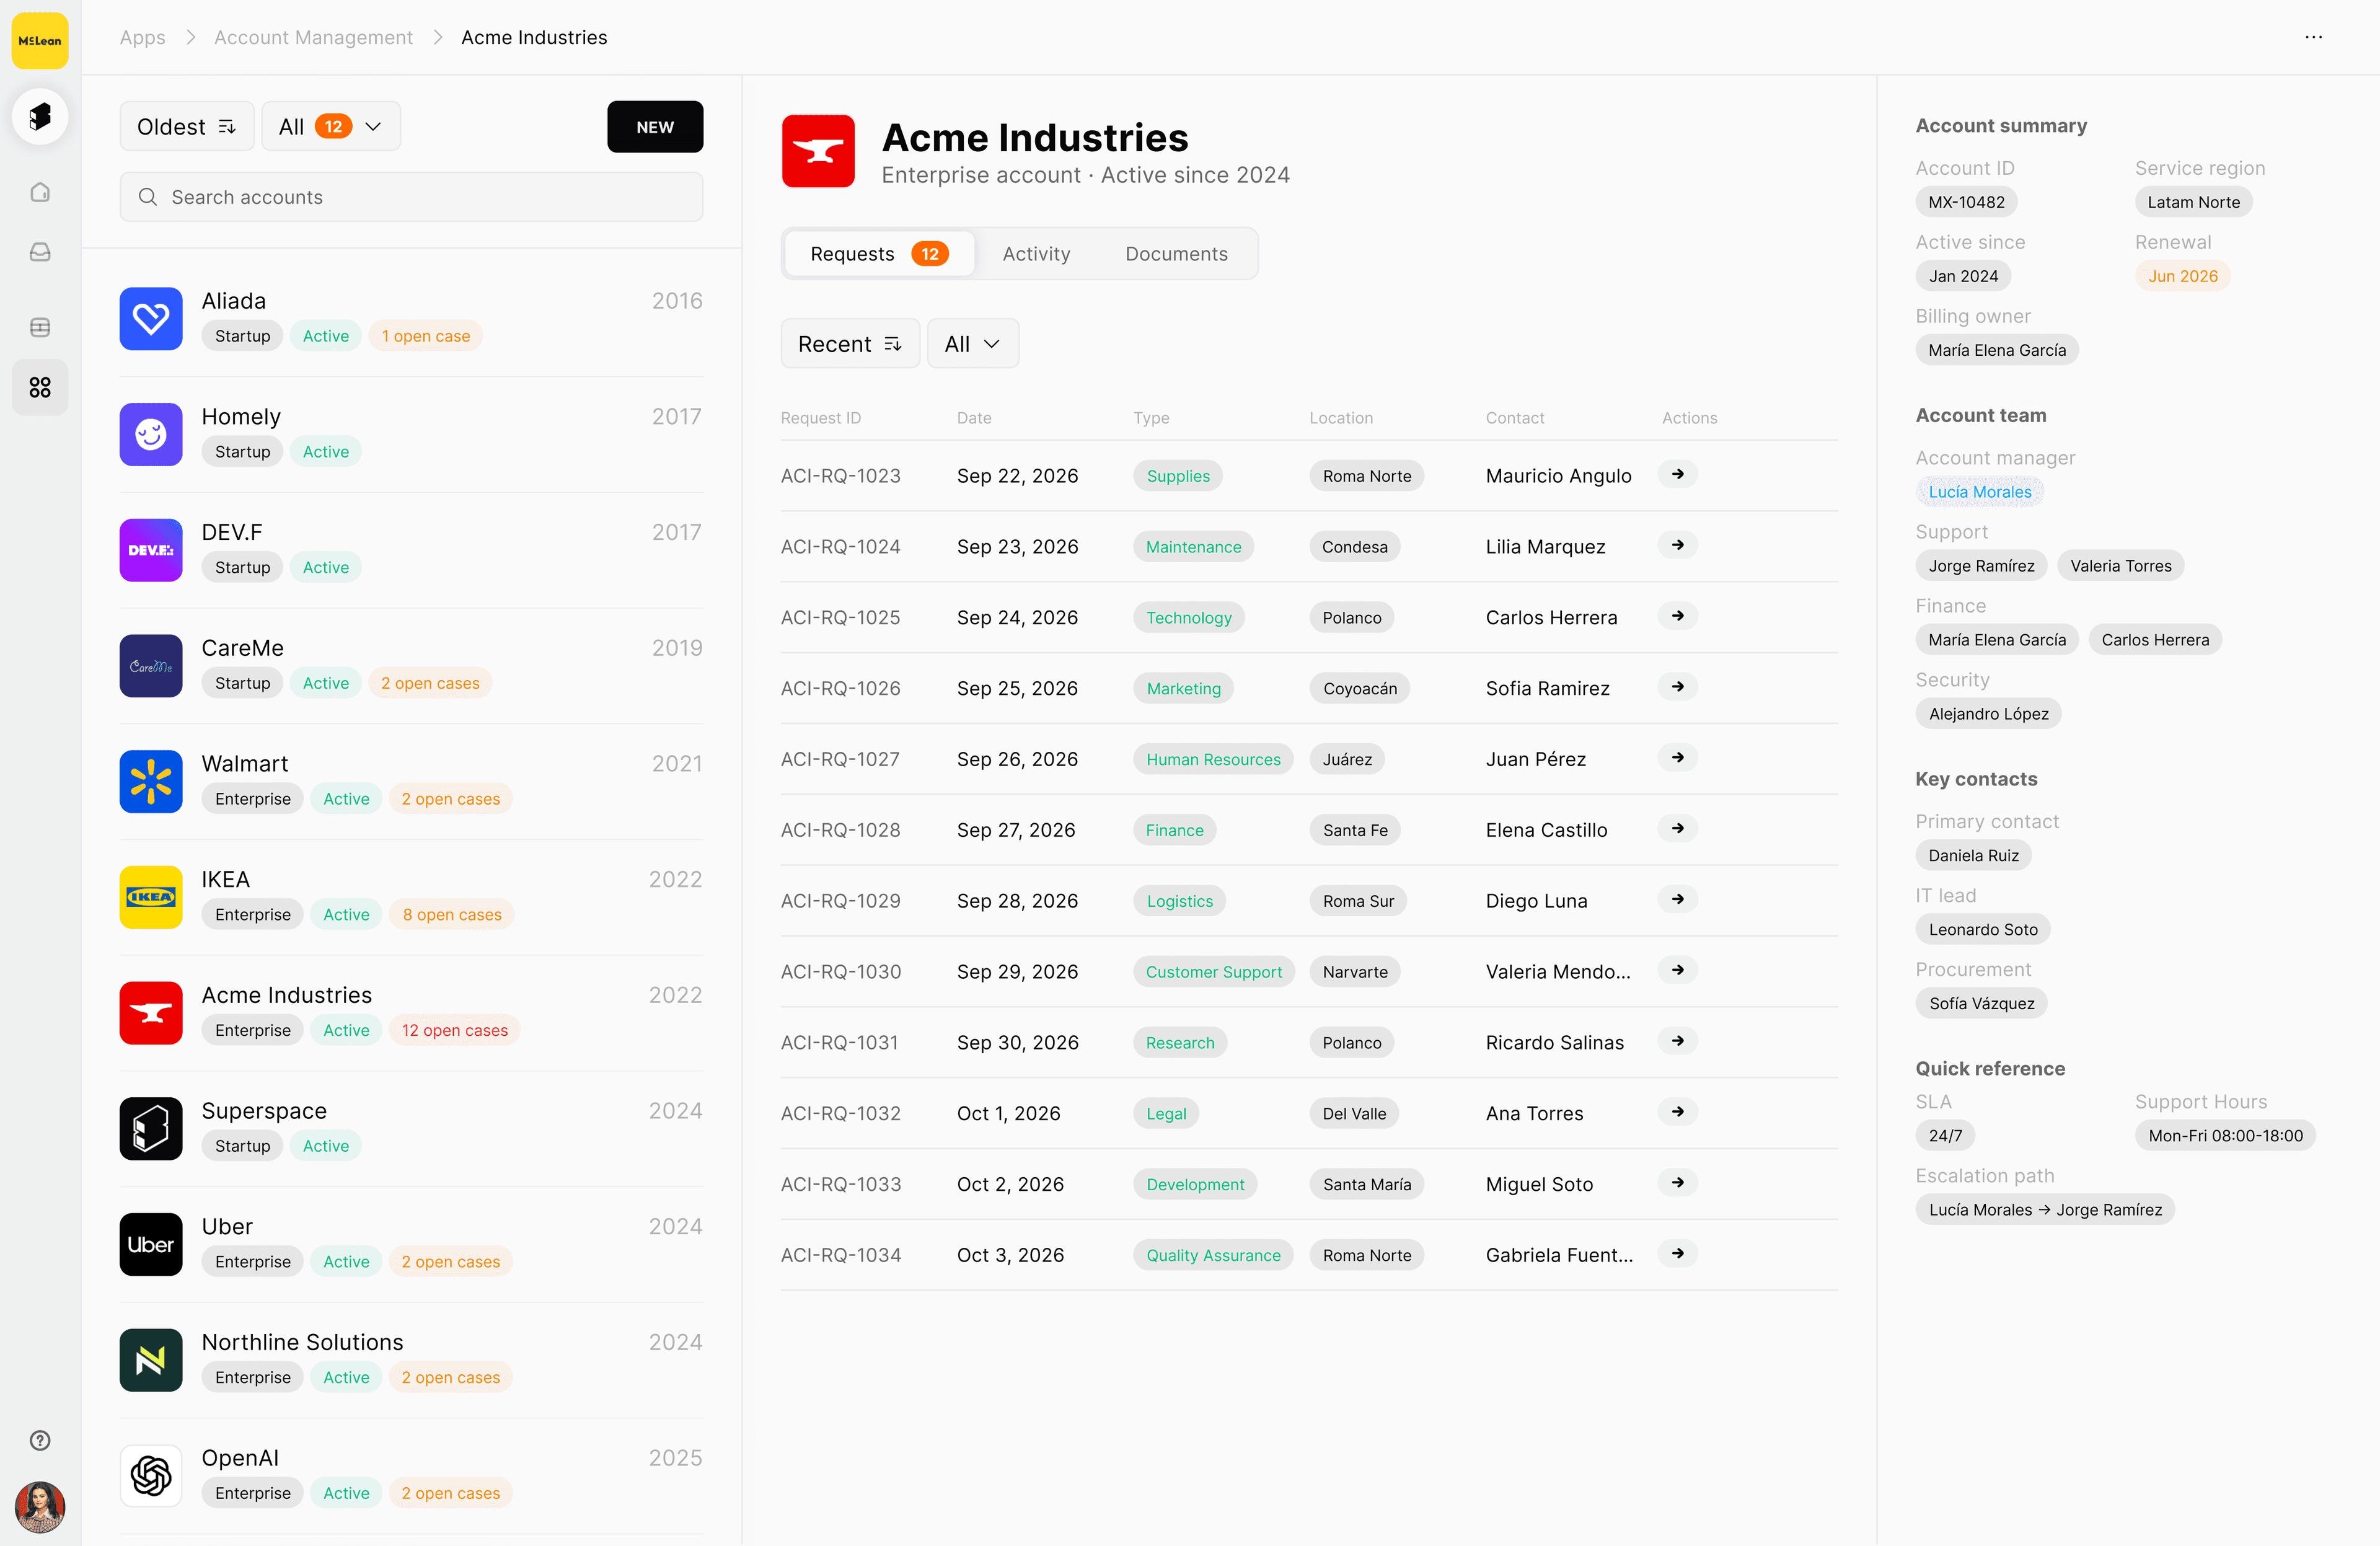Select the CareMe account in list
The height and width of the screenshot is (1546, 2380).
(x=411, y=666)
